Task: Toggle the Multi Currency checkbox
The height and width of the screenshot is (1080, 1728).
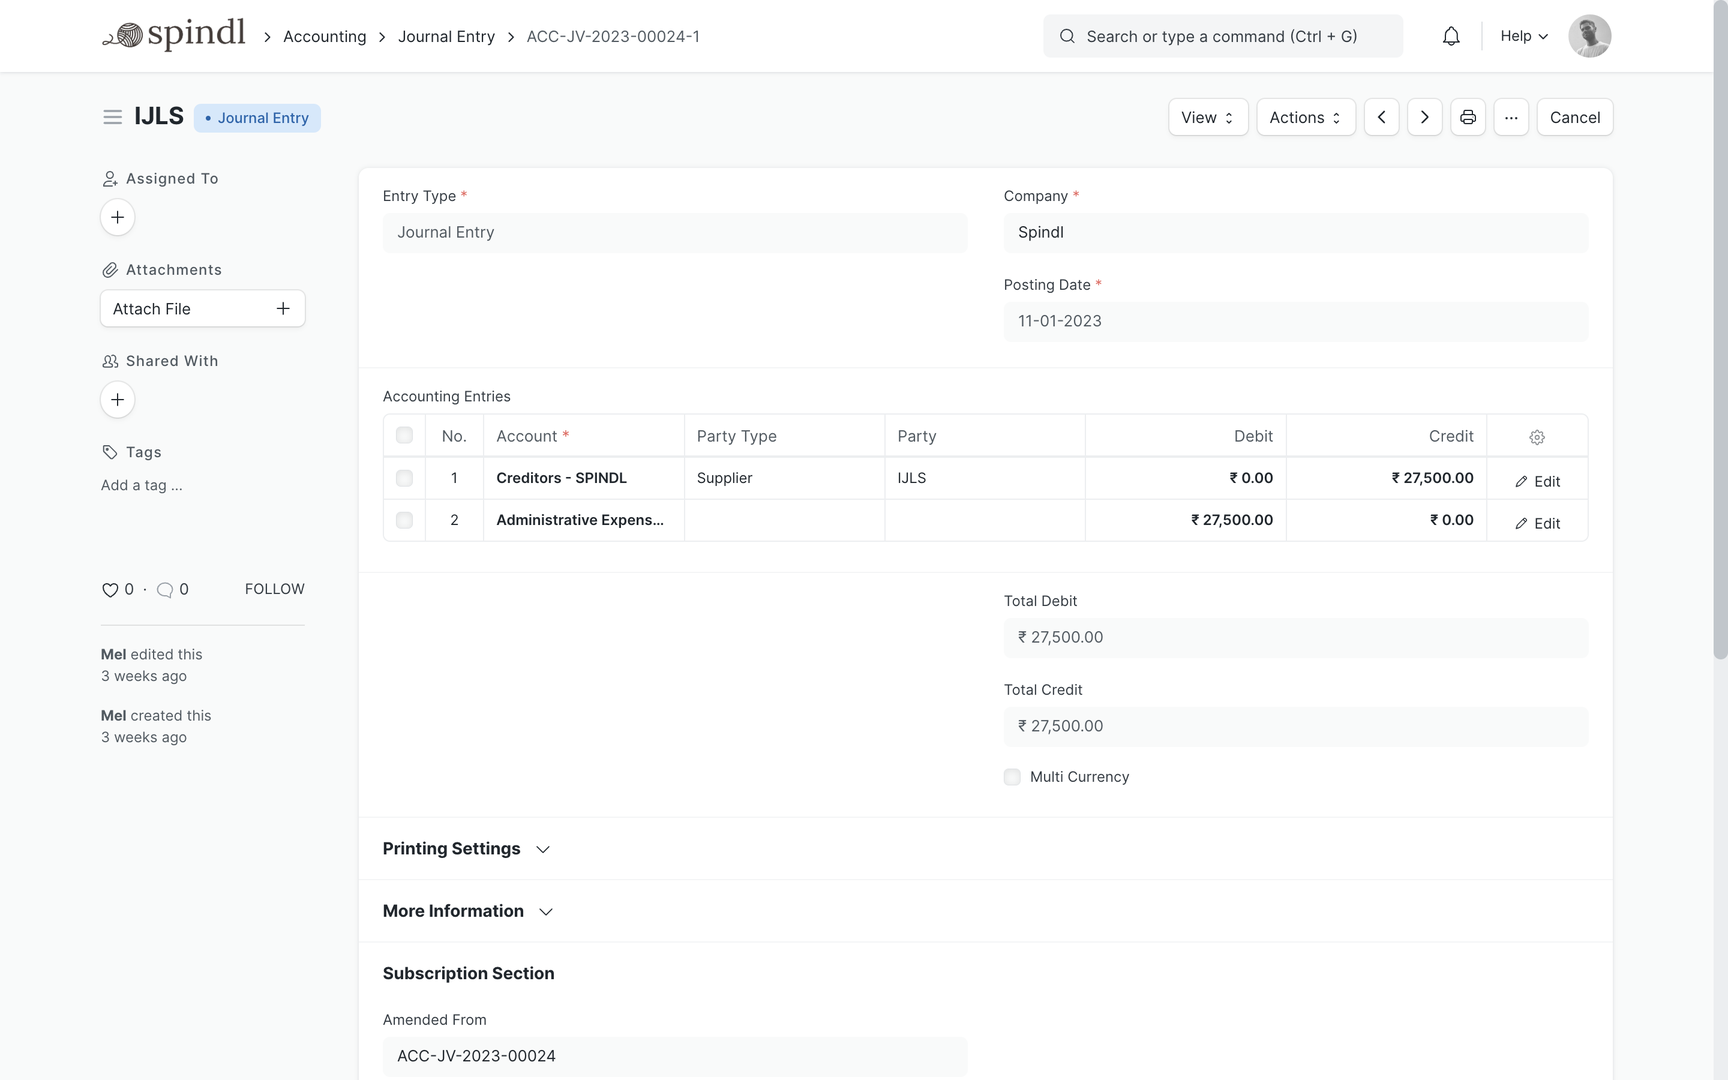Action: (x=1012, y=777)
